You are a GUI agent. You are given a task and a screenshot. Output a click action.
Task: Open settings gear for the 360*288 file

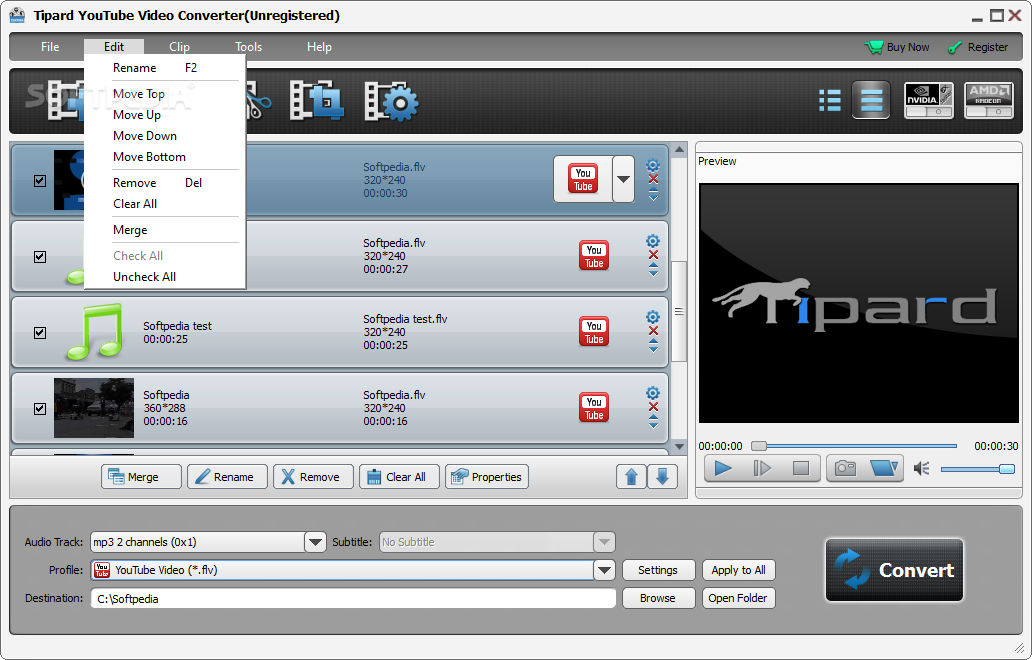(653, 393)
